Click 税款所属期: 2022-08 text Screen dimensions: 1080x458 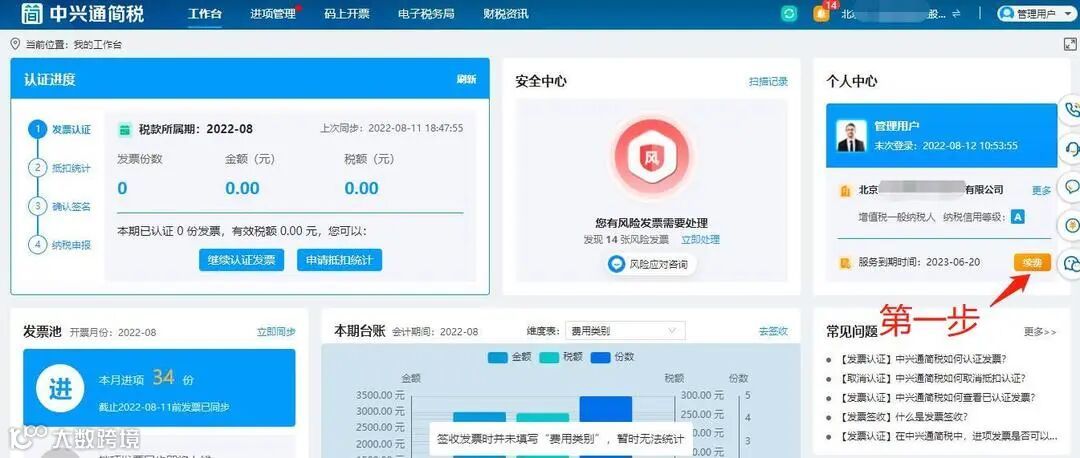point(196,129)
